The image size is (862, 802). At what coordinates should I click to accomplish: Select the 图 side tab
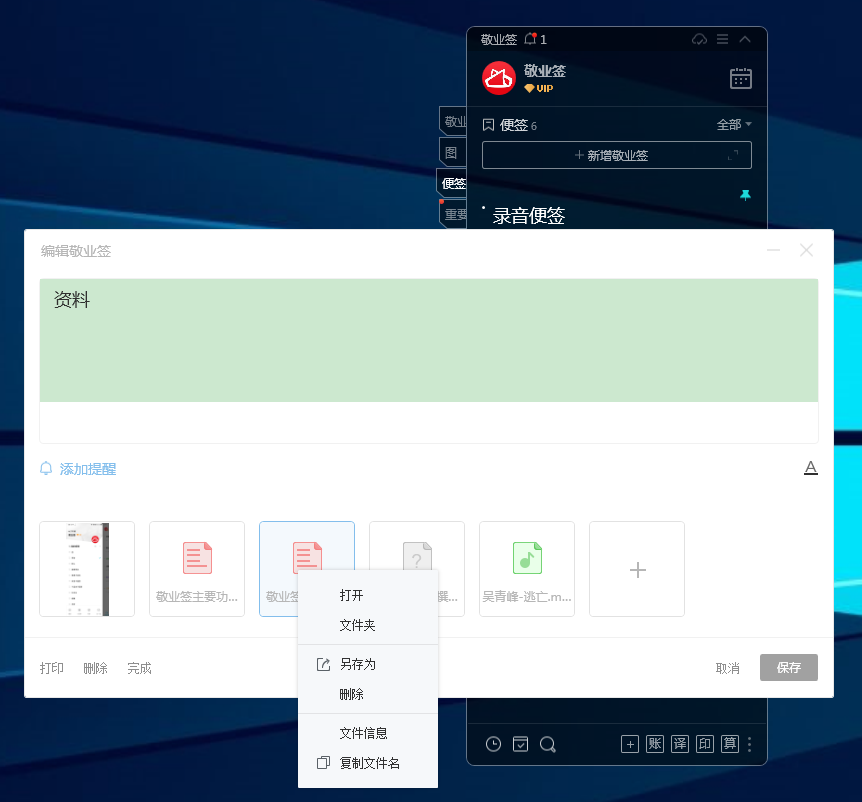coord(452,153)
